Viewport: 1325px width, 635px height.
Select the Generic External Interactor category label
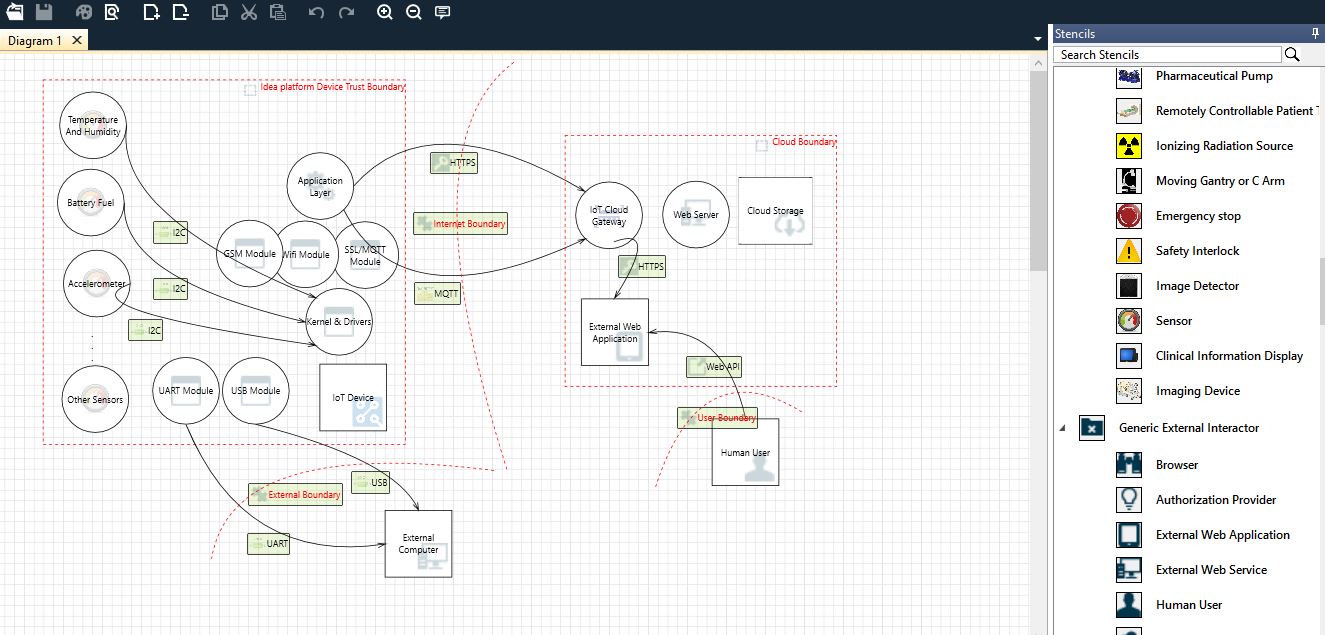pyautogui.click(x=1189, y=428)
